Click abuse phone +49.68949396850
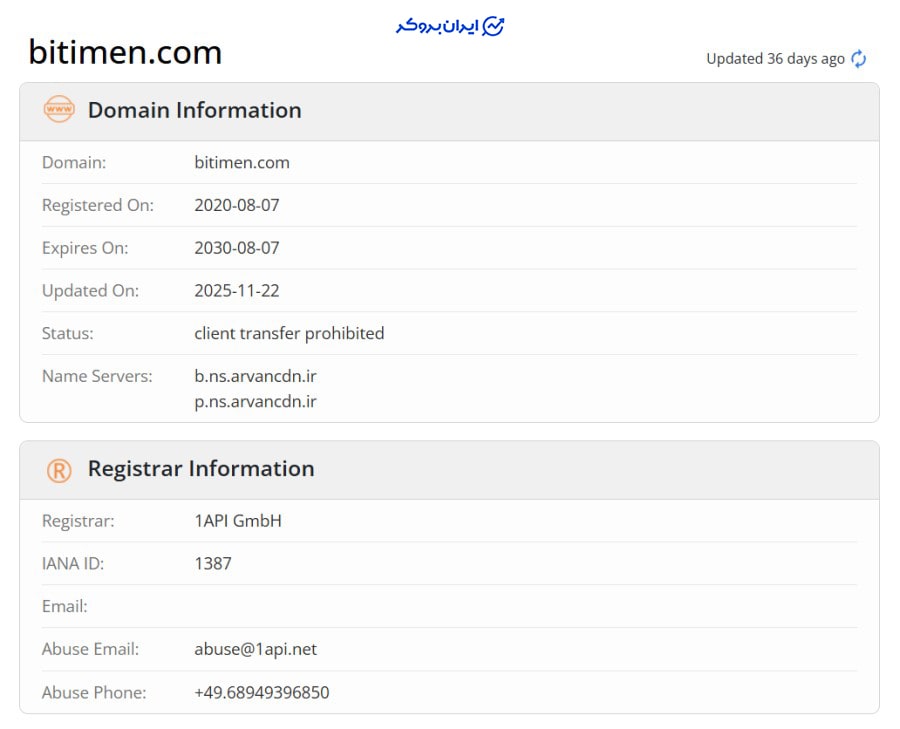Image resolution: width=900 pixels, height=729 pixels. (x=262, y=692)
